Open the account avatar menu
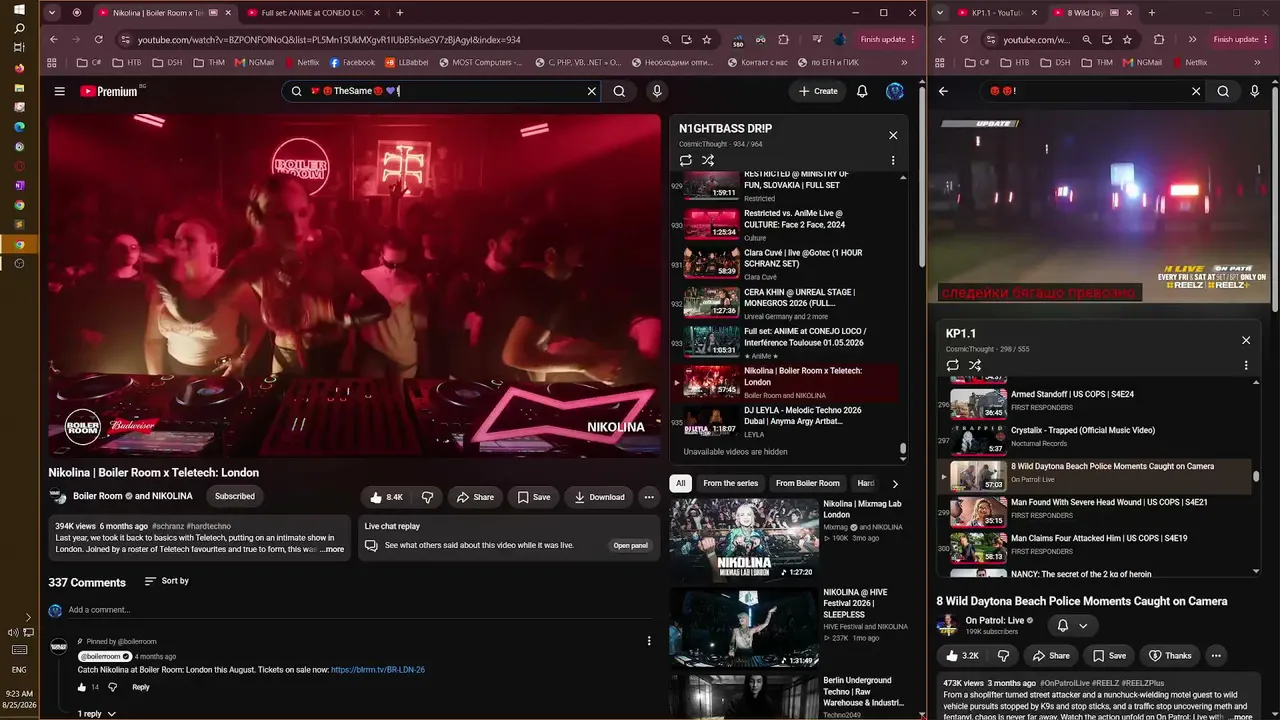Image resolution: width=1280 pixels, height=720 pixels. pyautogui.click(x=895, y=91)
